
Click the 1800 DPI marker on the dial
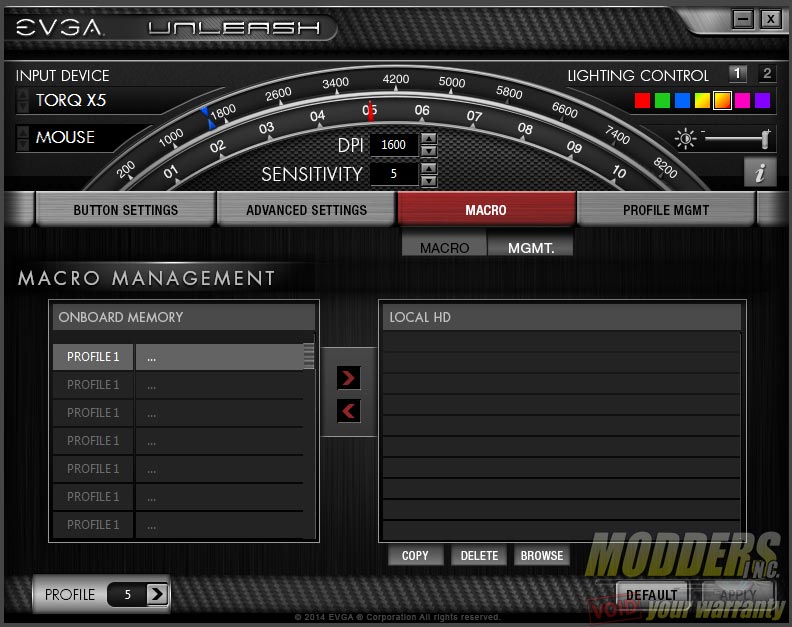coord(223,112)
